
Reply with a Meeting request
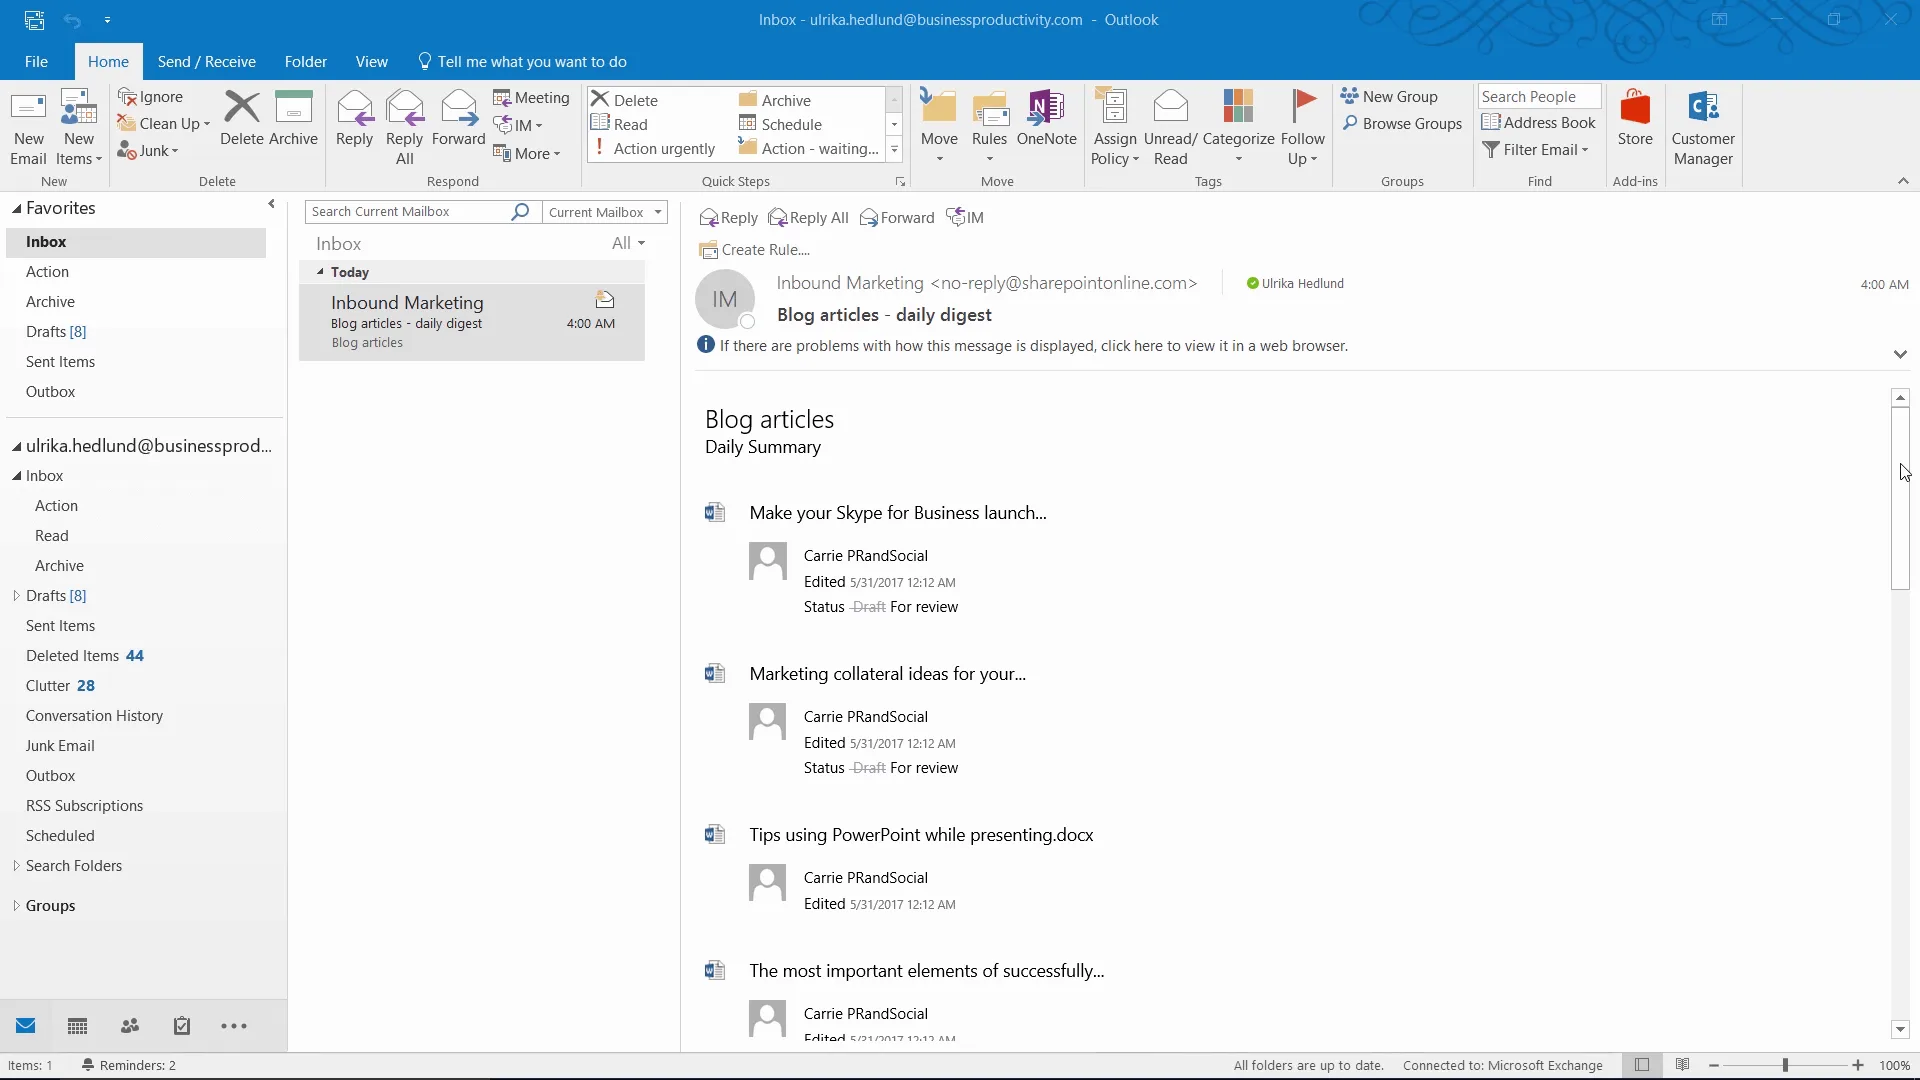531,97
